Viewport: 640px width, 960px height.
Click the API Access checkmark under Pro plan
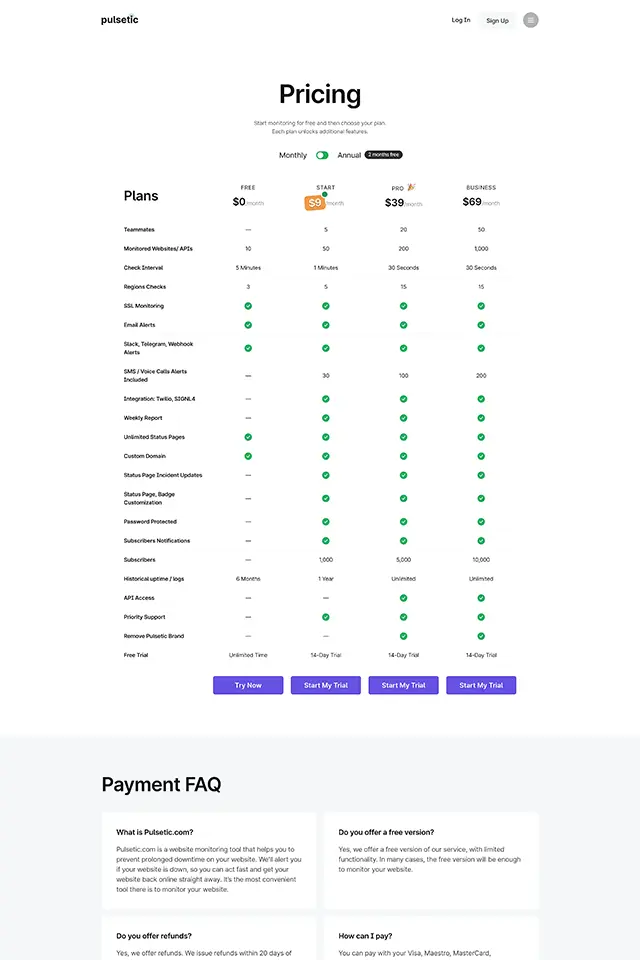tap(404, 598)
